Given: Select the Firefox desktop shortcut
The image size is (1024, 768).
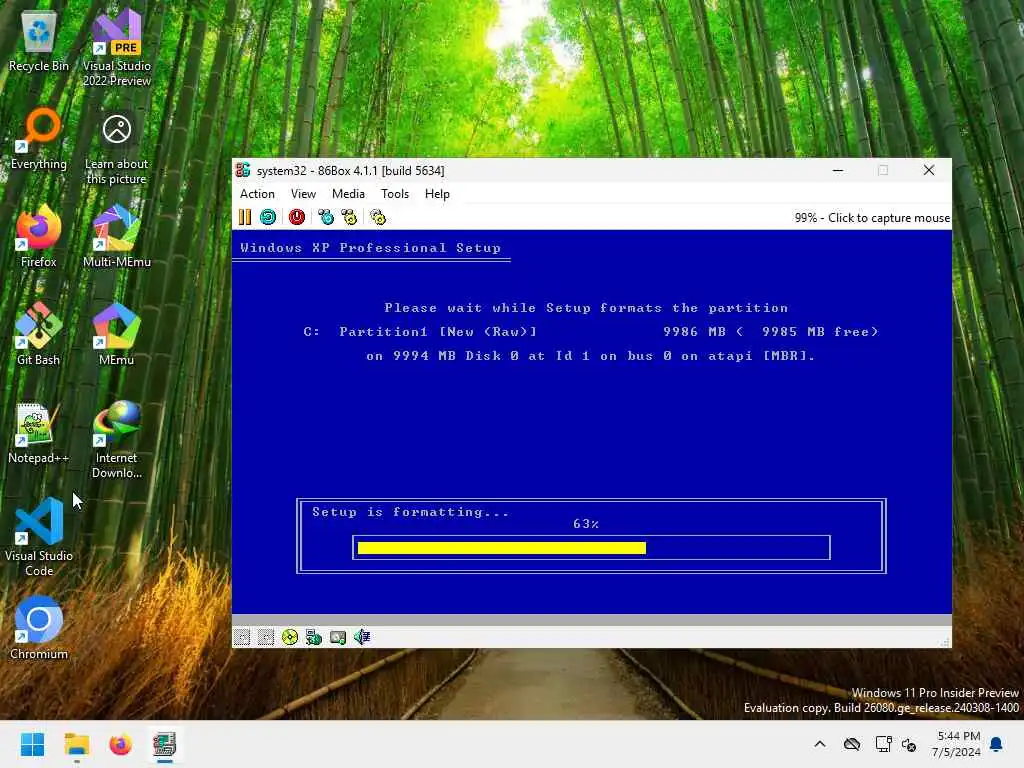Looking at the screenshot, I should [39, 236].
